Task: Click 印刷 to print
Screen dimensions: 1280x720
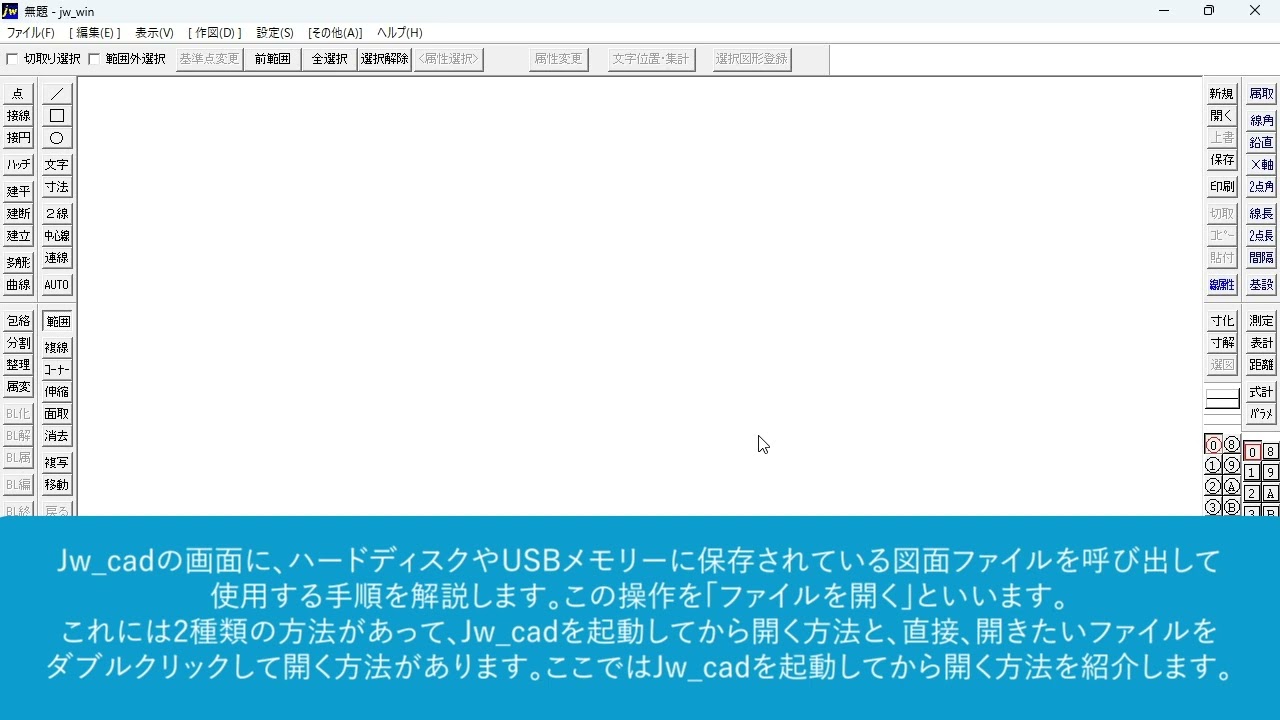Action: [1222, 187]
